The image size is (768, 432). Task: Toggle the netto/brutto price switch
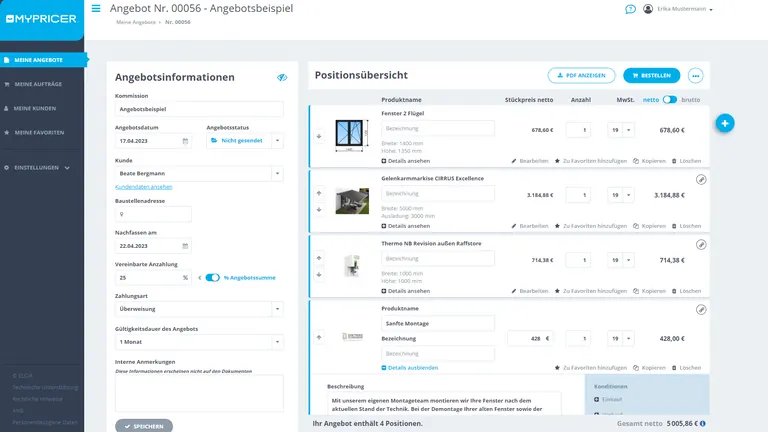point(669,100)
